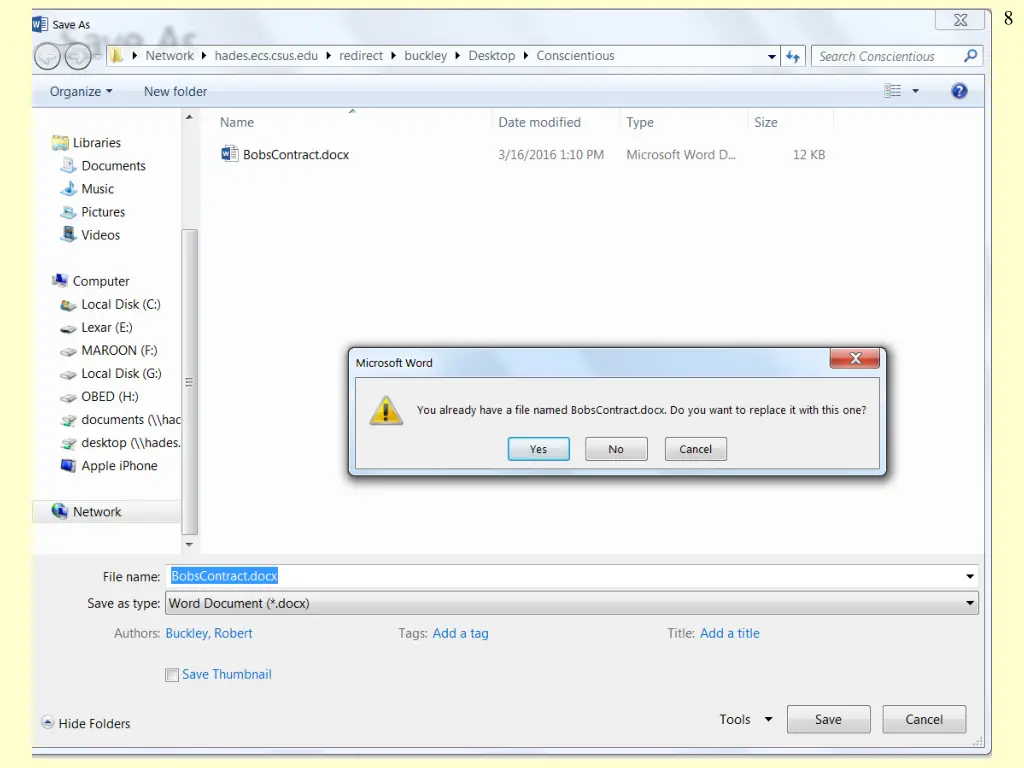
Task: Click buckley in the address breadcrumb
Action: coord(425,56)
